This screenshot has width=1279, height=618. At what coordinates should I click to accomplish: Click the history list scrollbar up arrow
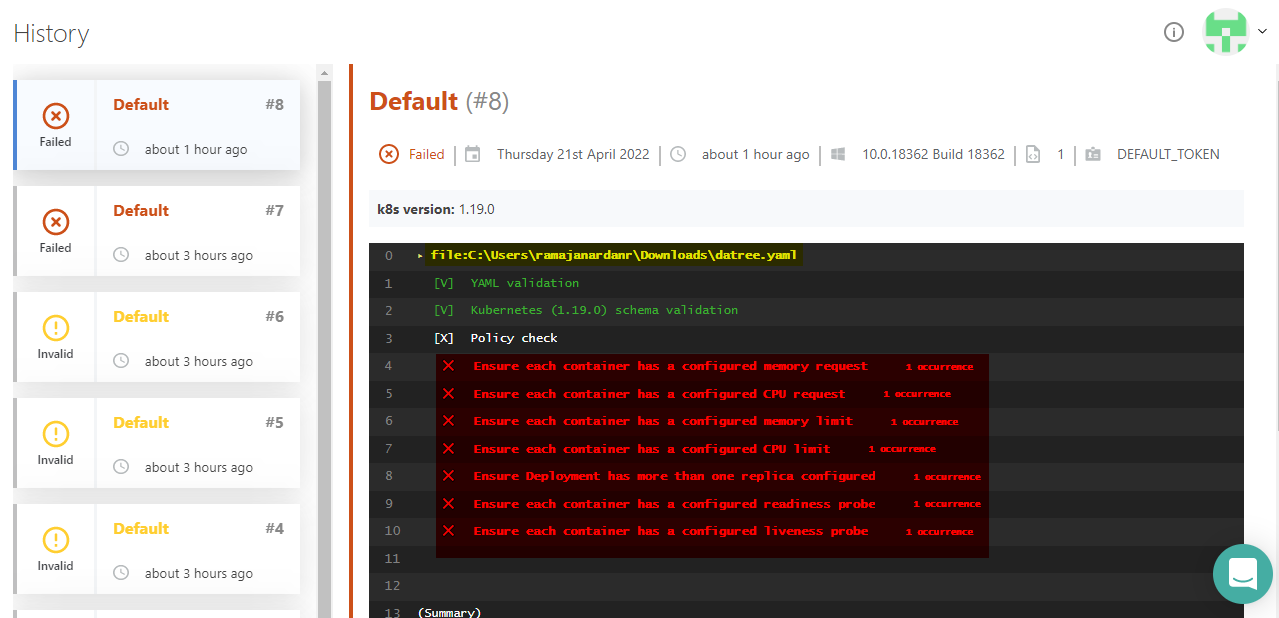(x=324, y=73)
